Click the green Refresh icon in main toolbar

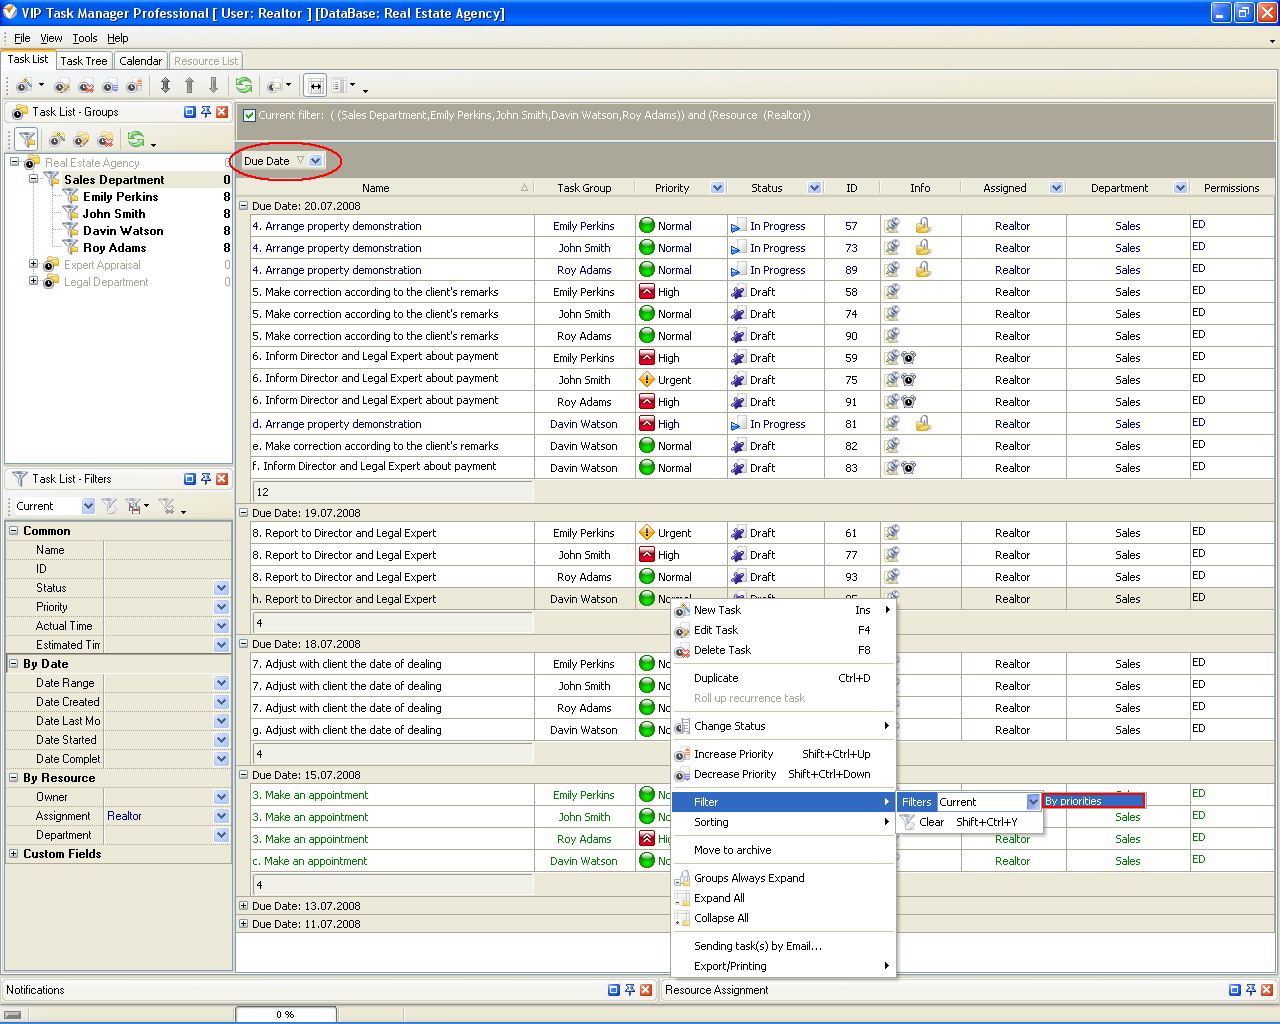tap(244, 86)
